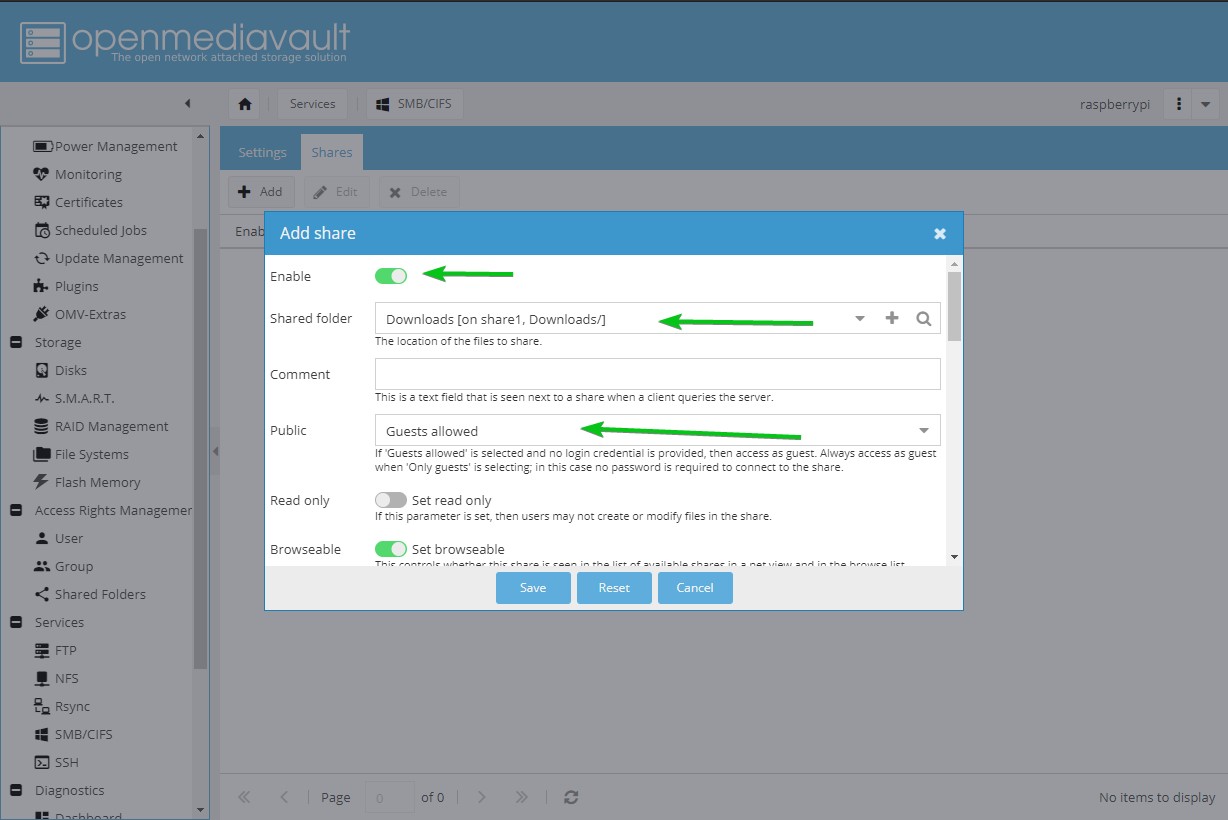Image resolution: width=1228 pixels, height=820 pixels.
Task: Click the openmediavault logo
Action: click(185, 42)
